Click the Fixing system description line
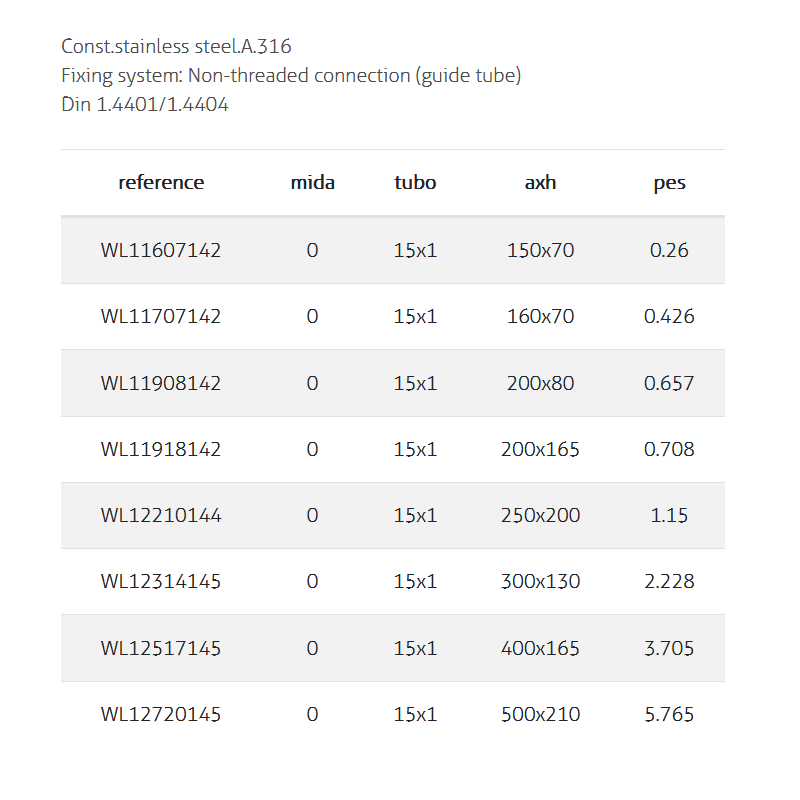800x800 pixels. coord(291,75)
